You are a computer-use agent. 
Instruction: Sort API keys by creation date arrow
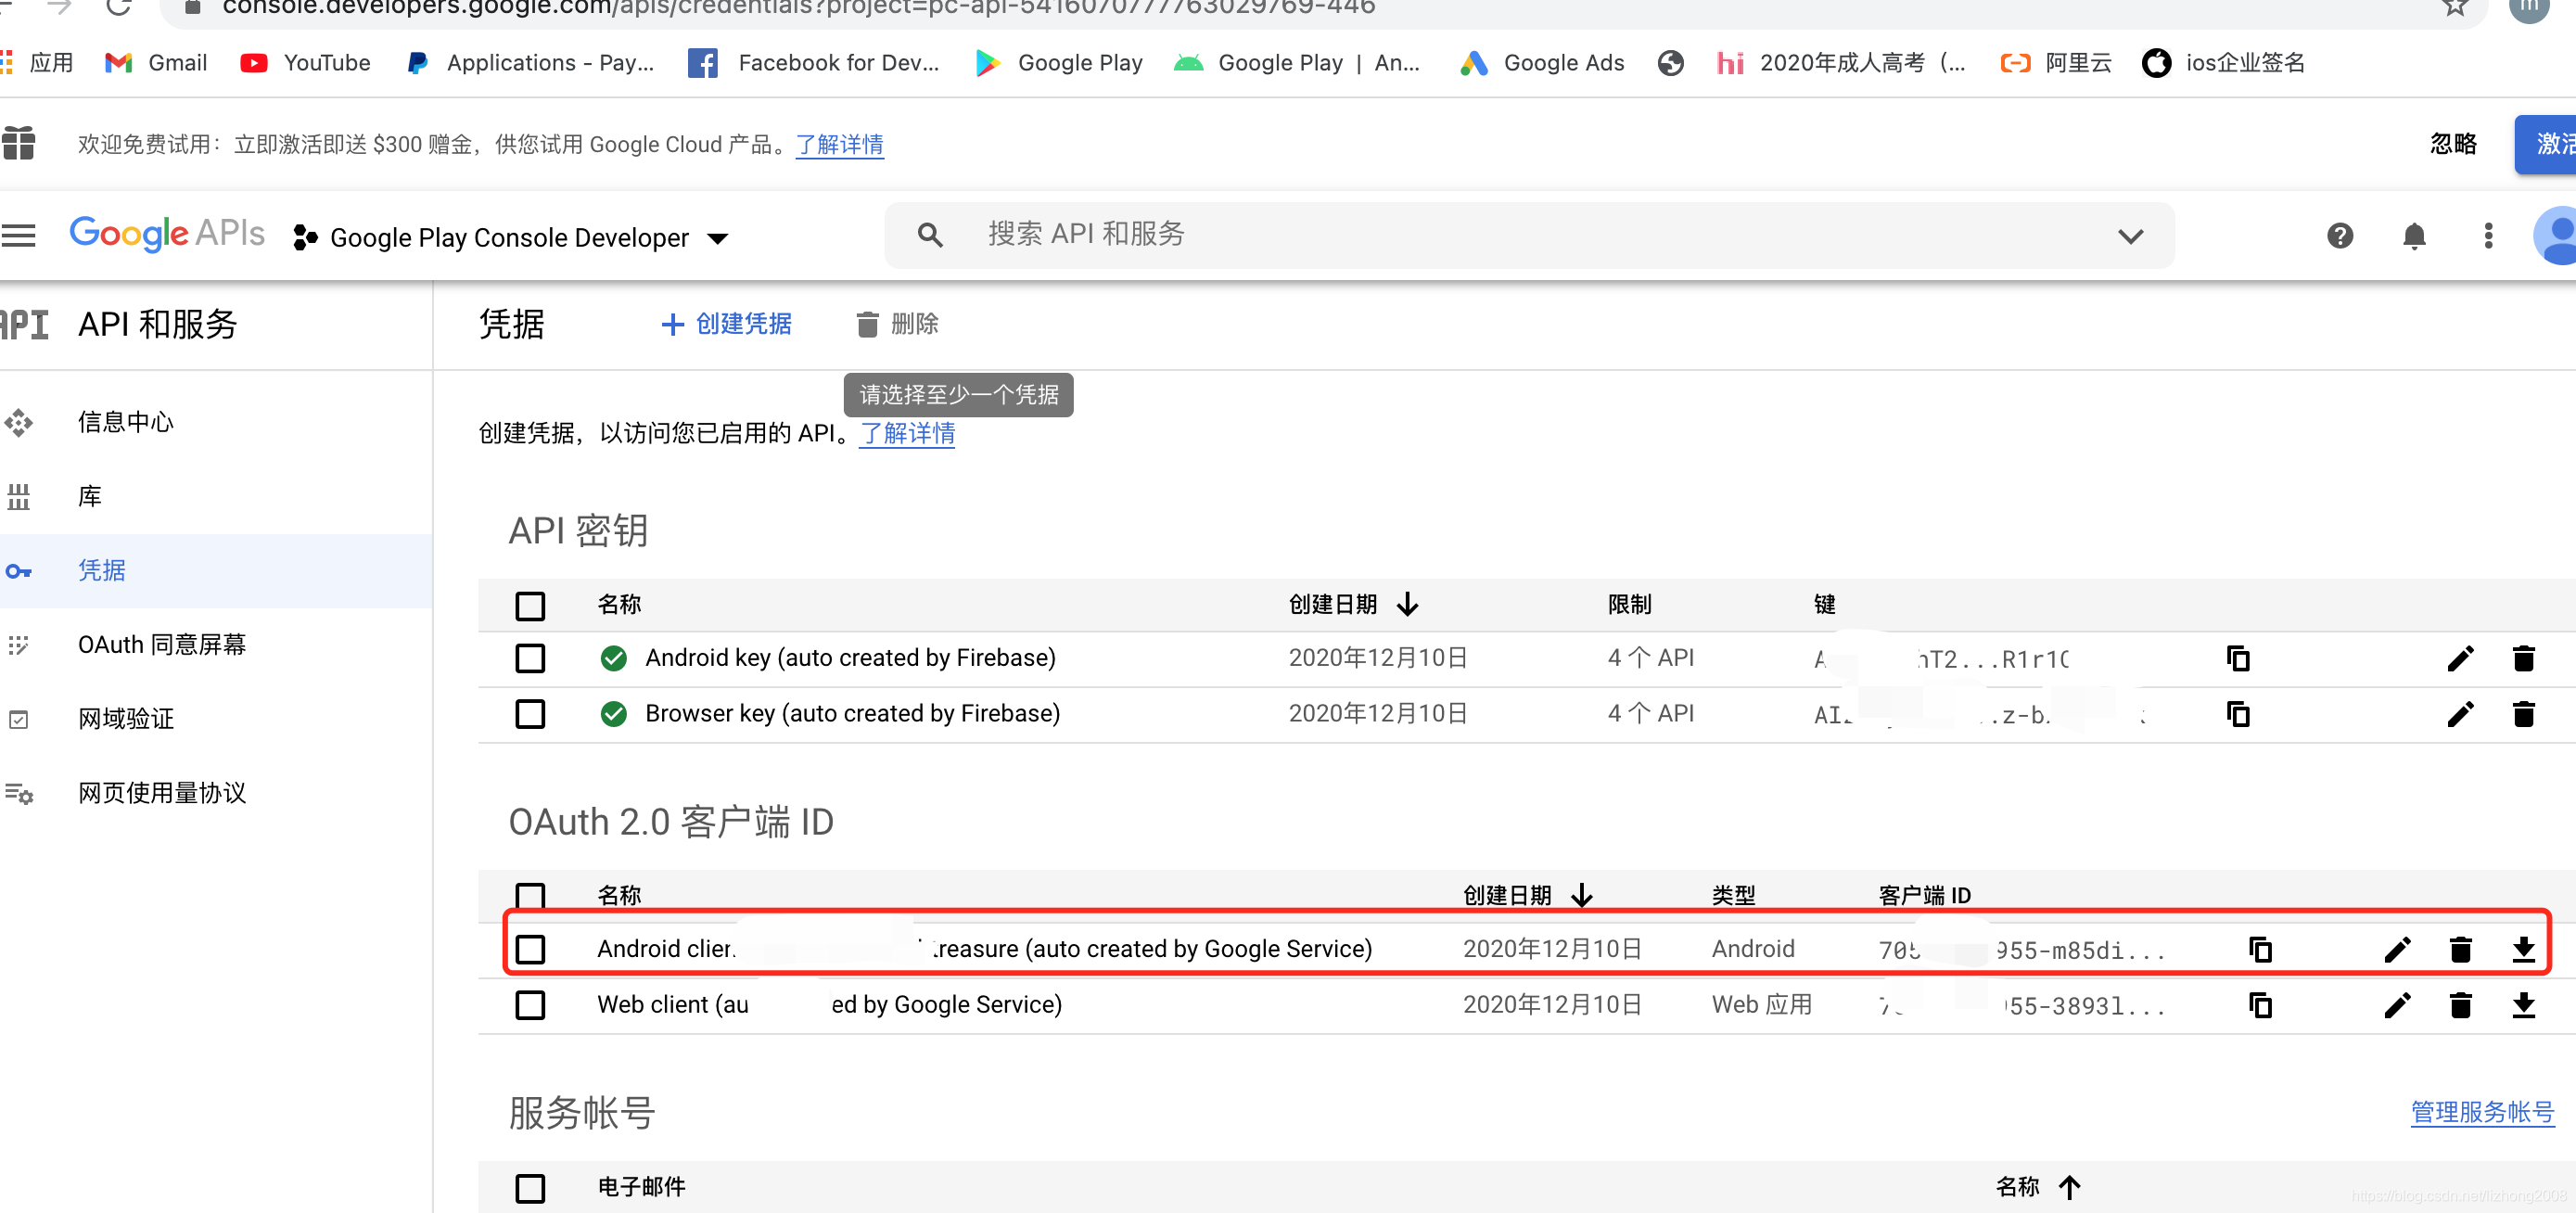pyautogui.click(x=1408, y=604)
